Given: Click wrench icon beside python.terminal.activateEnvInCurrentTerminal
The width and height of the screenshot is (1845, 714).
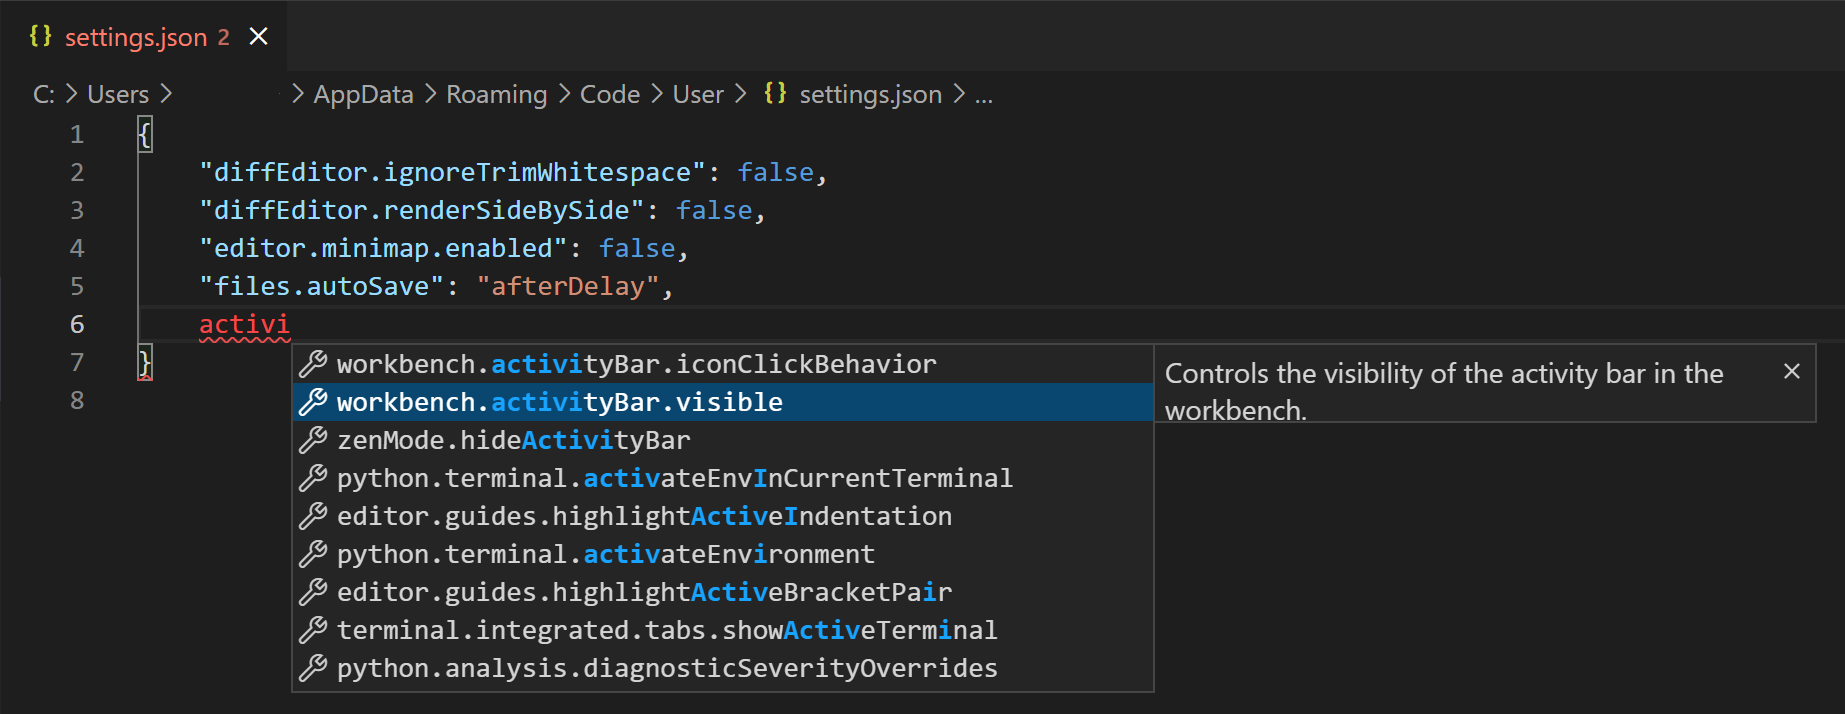Looking at the screenshot, I should 313,478.
